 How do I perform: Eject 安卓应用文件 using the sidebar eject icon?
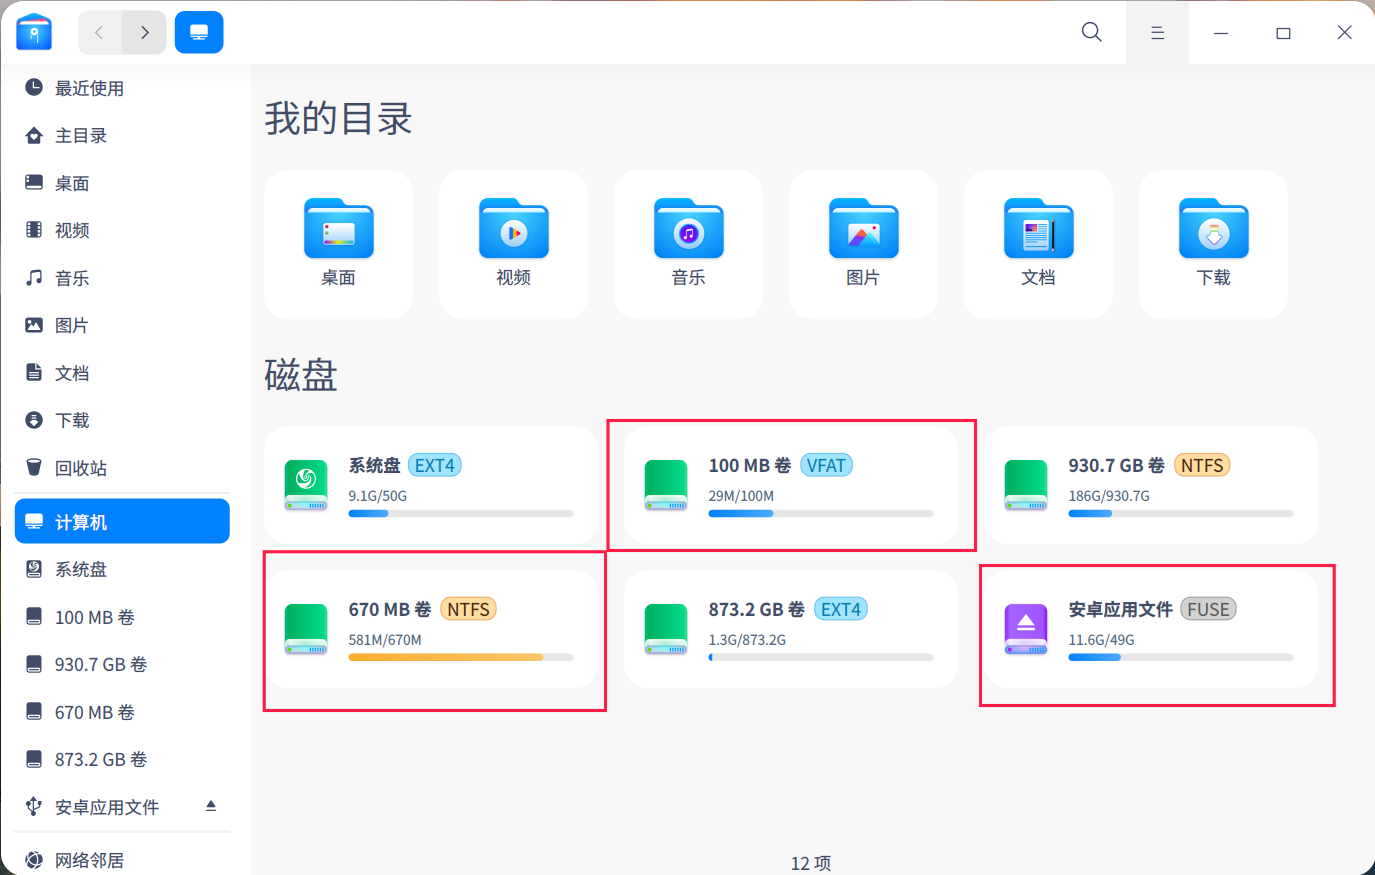[211, 806]
